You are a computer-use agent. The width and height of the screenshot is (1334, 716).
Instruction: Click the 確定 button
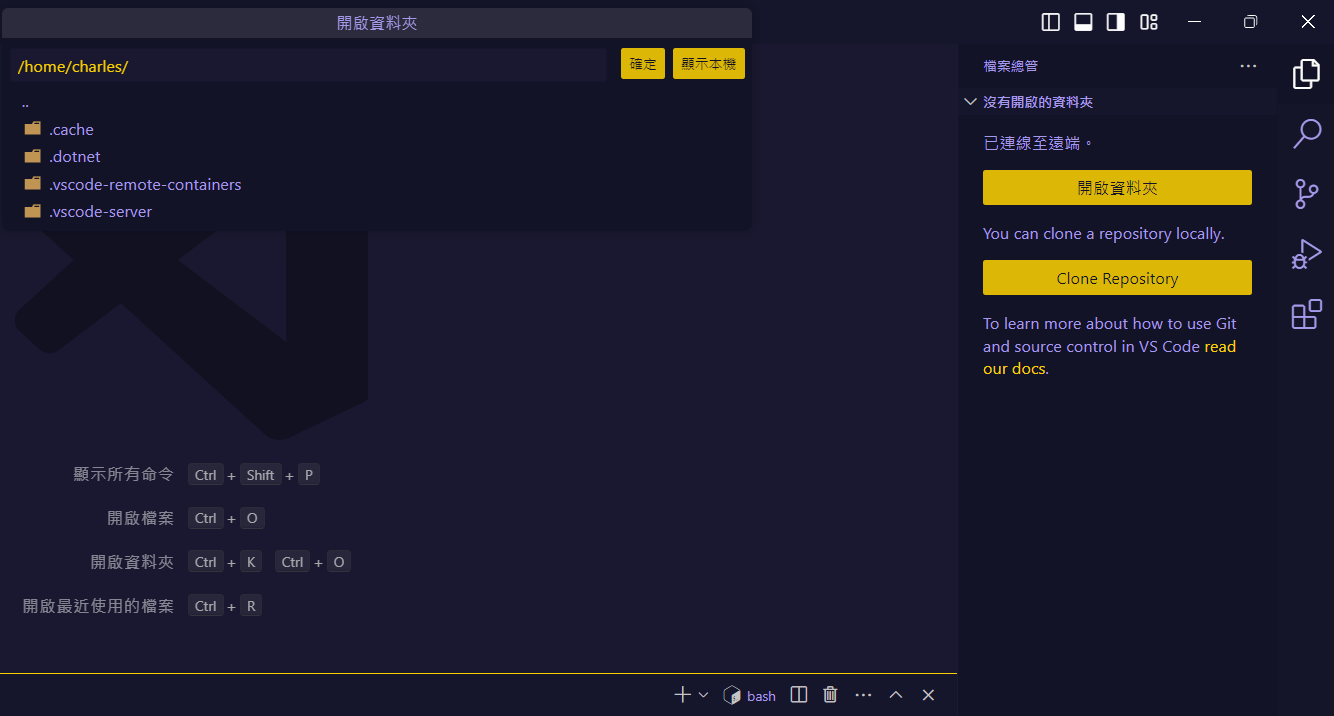[x=642, y=64]
